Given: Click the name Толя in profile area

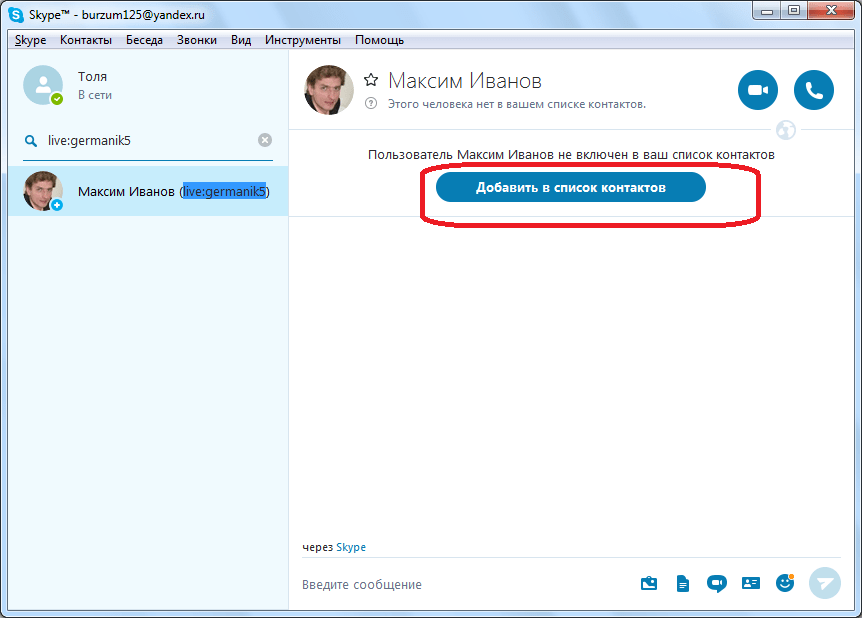Looking at the screenshot, I should (x=92, y=76).
